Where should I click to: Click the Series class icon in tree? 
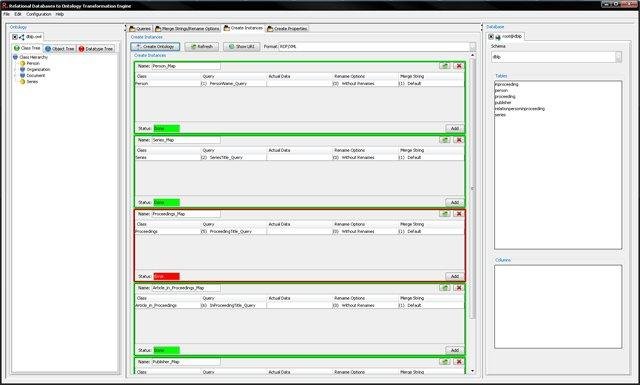(22, 82)
